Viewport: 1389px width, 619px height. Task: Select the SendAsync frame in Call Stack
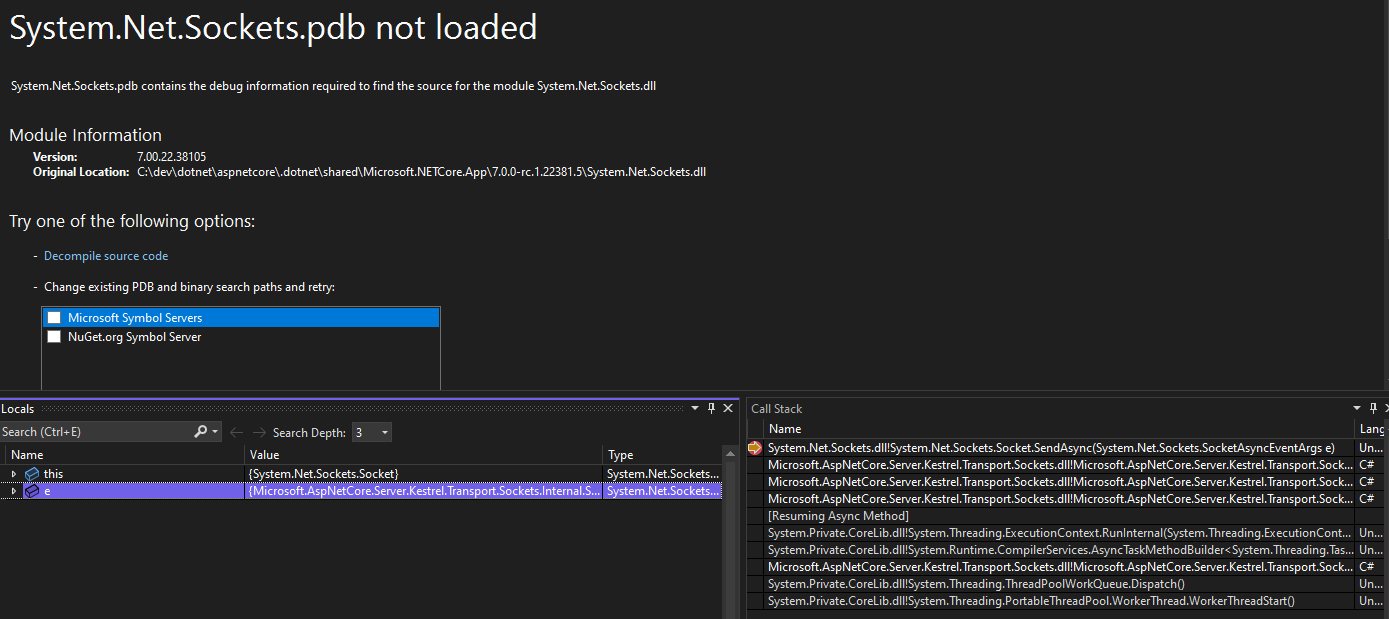click(1000, 448)
